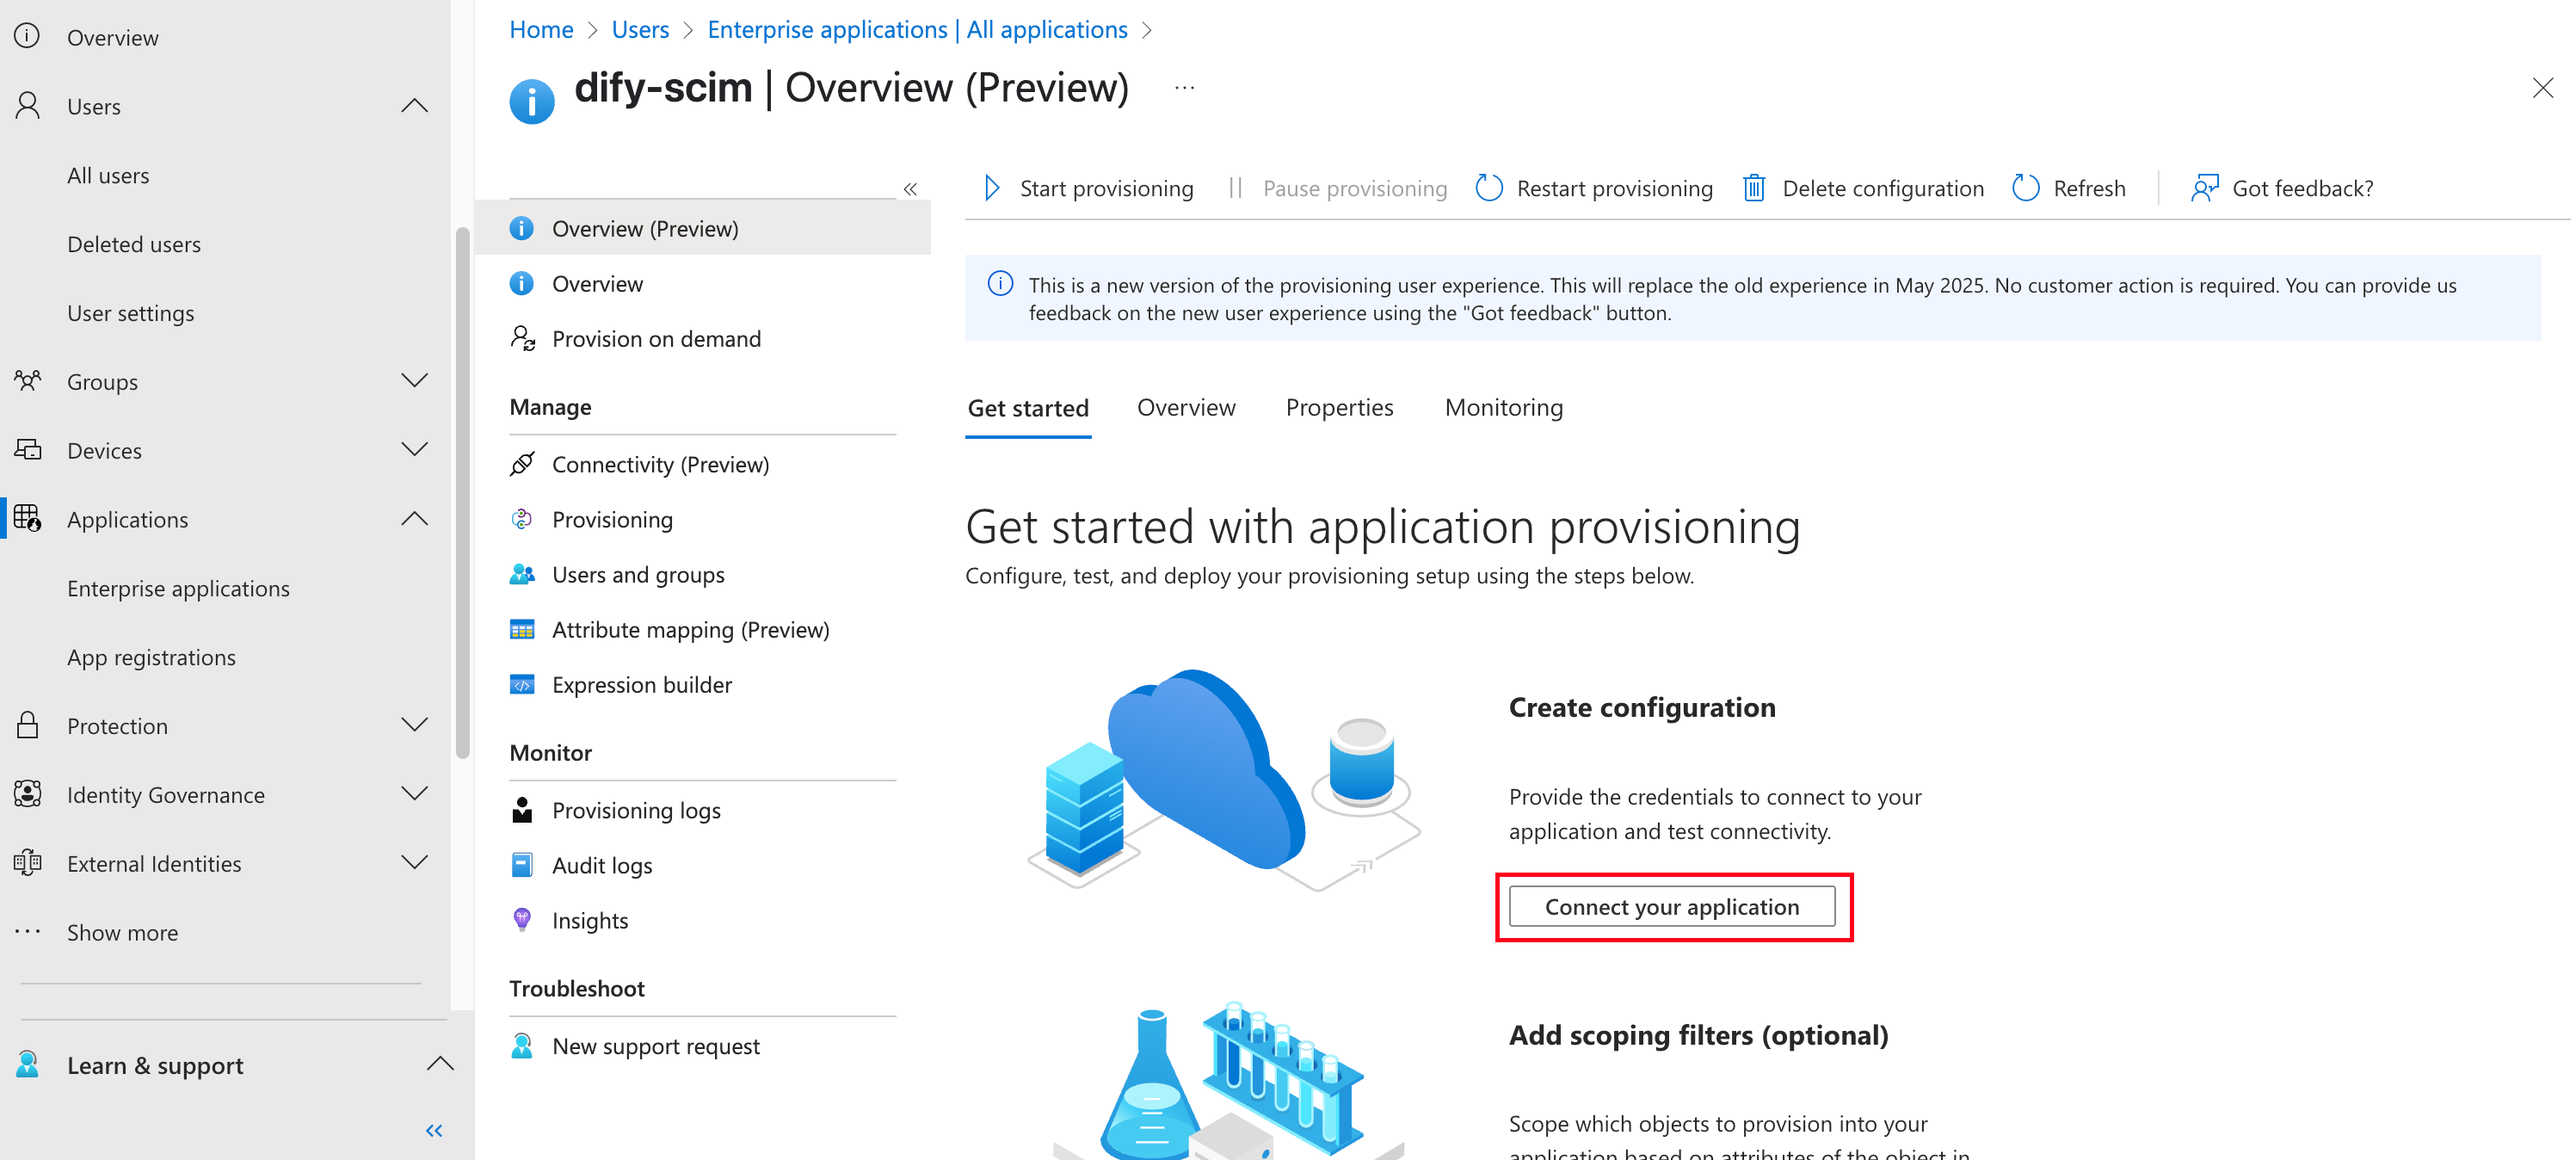The width and height of the screenshot is (2576, 1160).
Task: Click the left sidebar vertical scrollbar
Action: point(462,492)
